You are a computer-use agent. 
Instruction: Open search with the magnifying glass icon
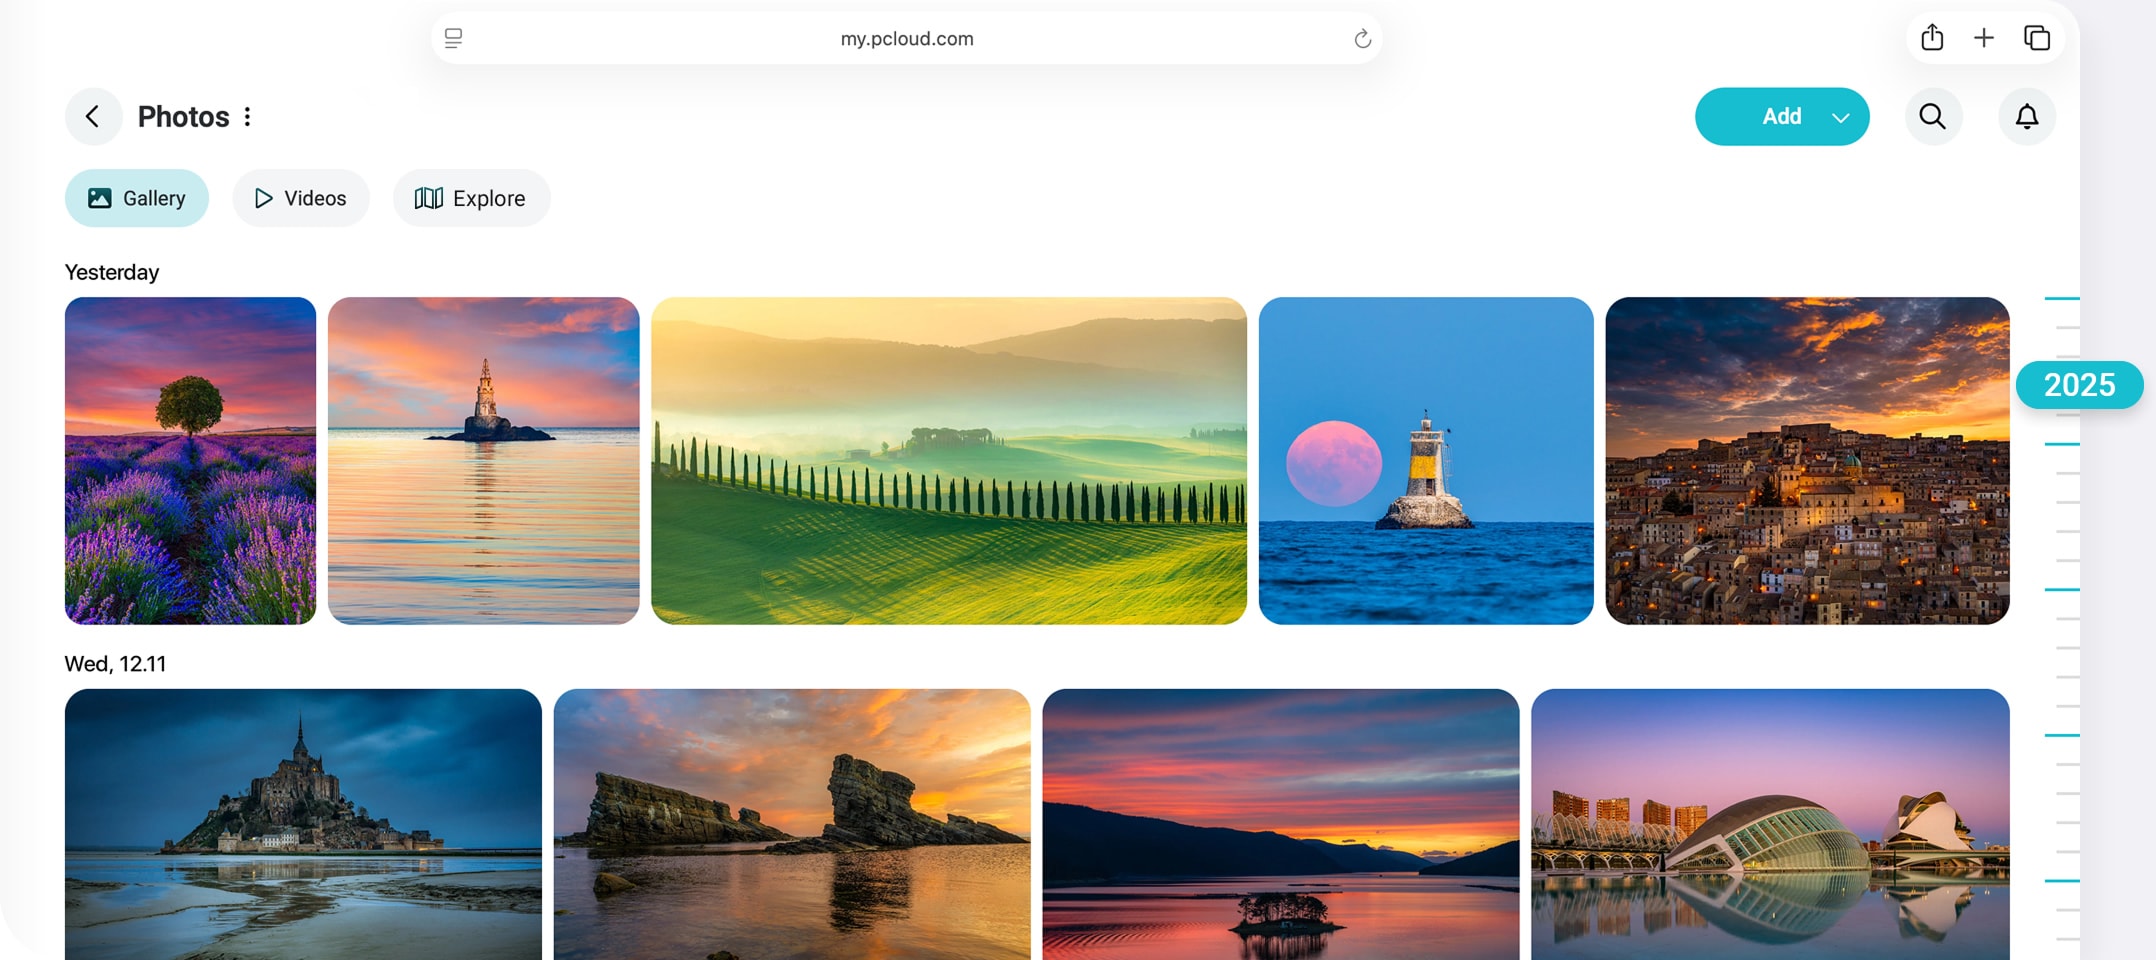click(1932, 117)
